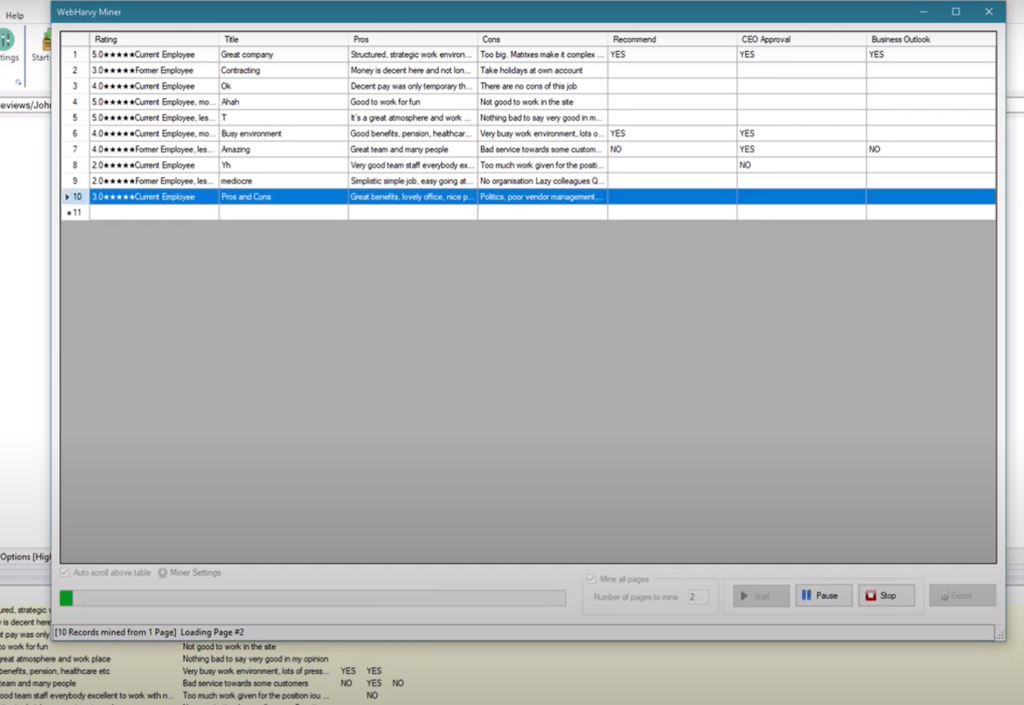Stop the mining process
This screenshot has width=1024, height=705.
(886, 596)
